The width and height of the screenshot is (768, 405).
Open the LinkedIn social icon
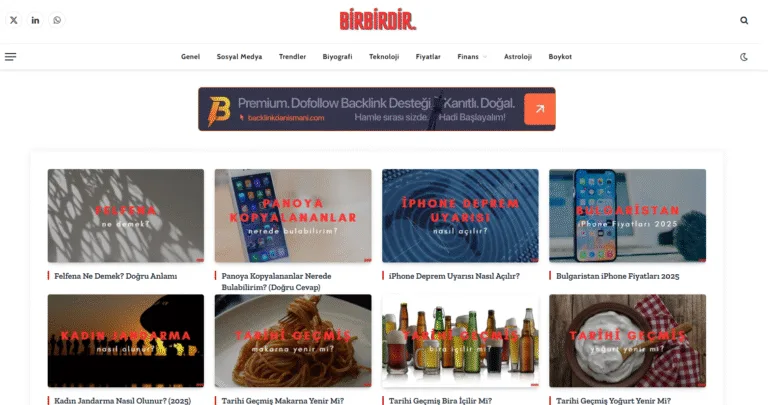[x=35, y=20]
